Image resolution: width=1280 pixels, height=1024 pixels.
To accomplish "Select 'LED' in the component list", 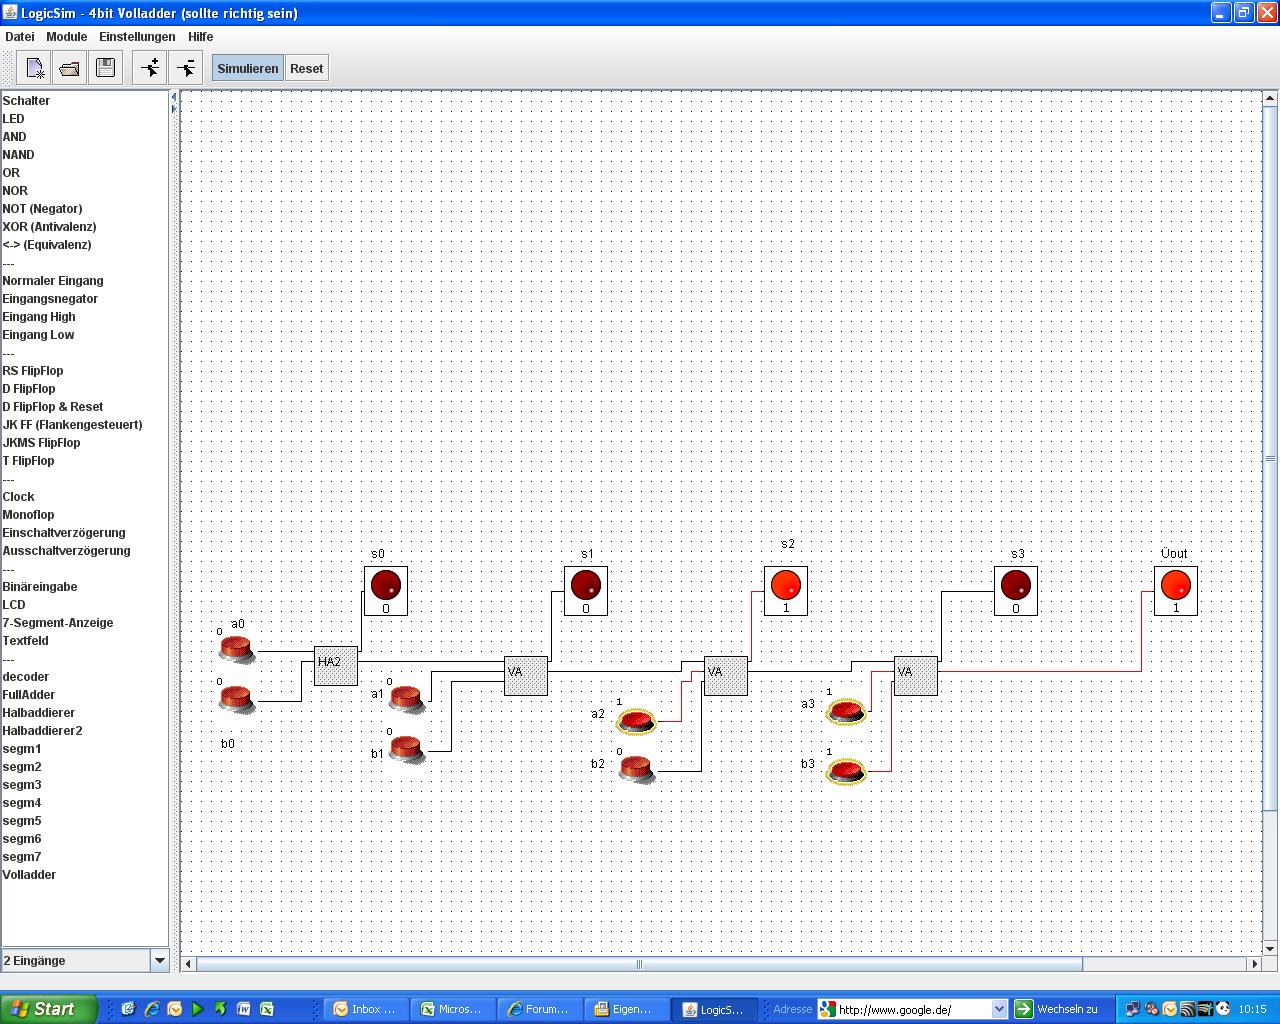I will click(x=13, y=118).
